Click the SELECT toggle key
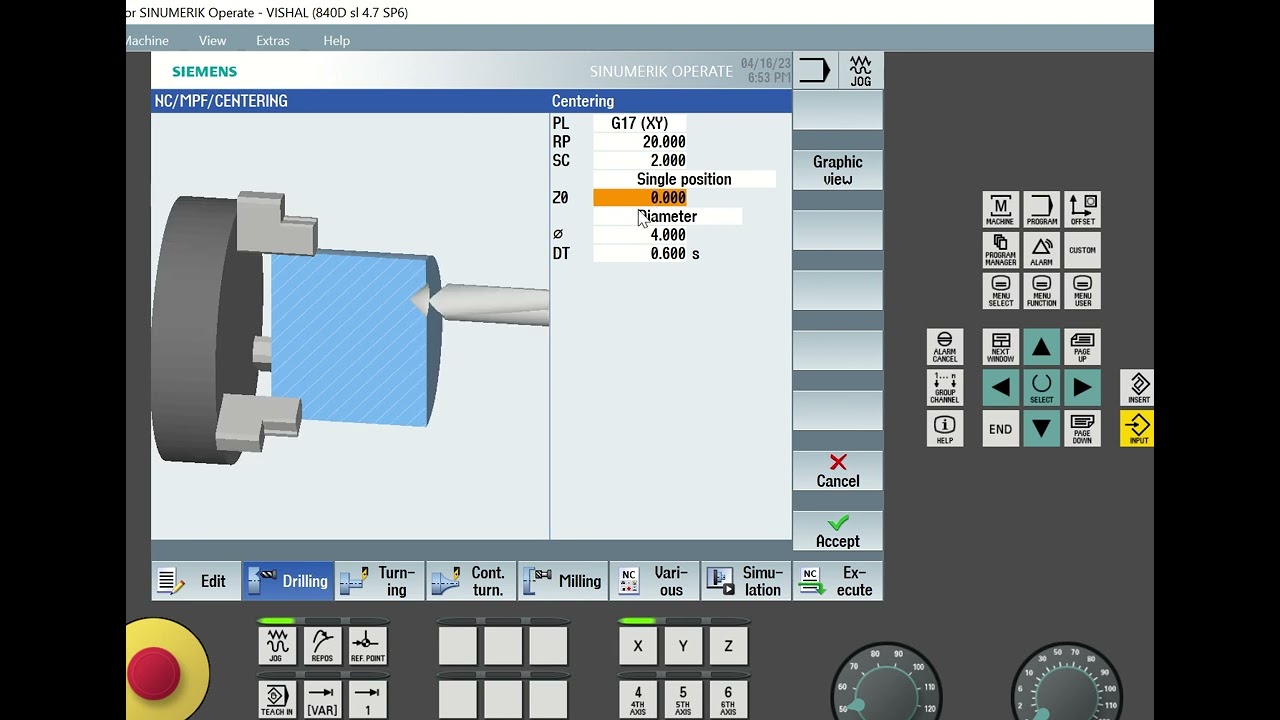Screen dimensions: 1280x720 tap(1041, 388)
